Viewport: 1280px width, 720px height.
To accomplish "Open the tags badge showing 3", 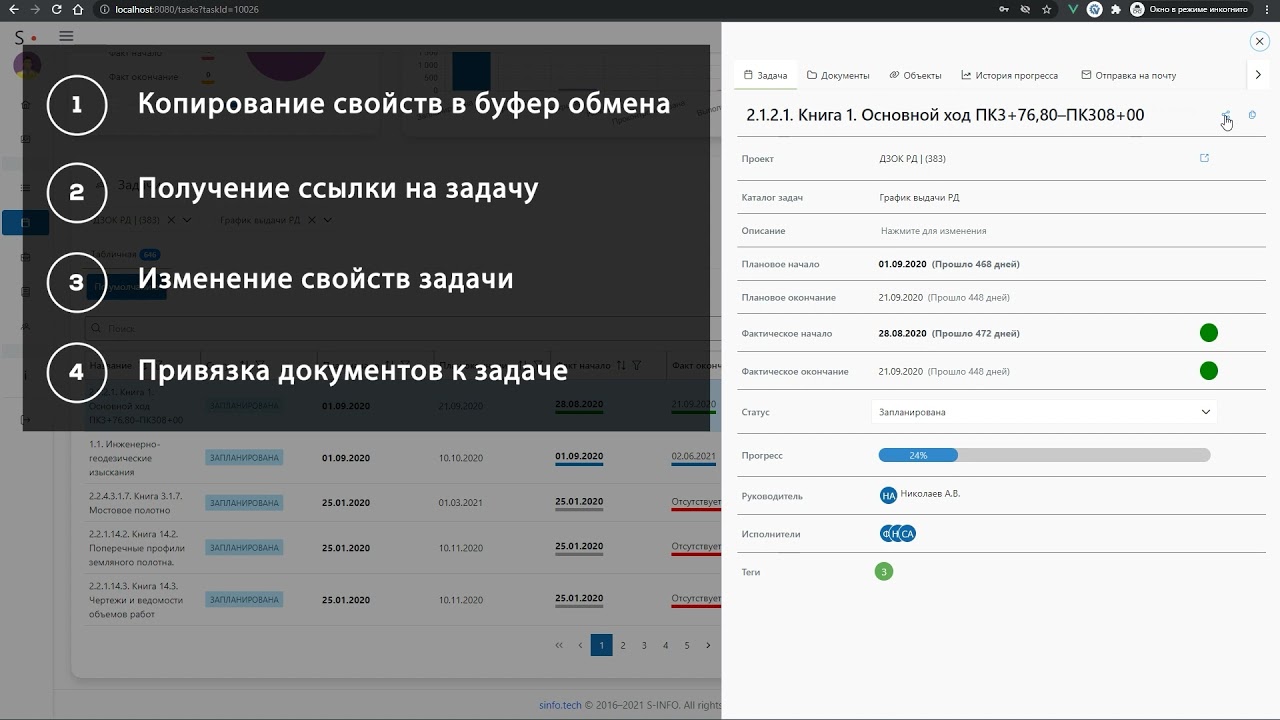I will click(883, 572).
